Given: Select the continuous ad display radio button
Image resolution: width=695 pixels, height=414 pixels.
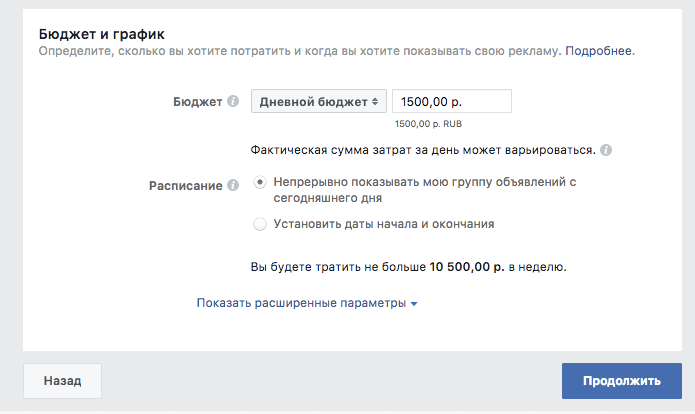Looking at the screenshot, I should click(260, 182).
